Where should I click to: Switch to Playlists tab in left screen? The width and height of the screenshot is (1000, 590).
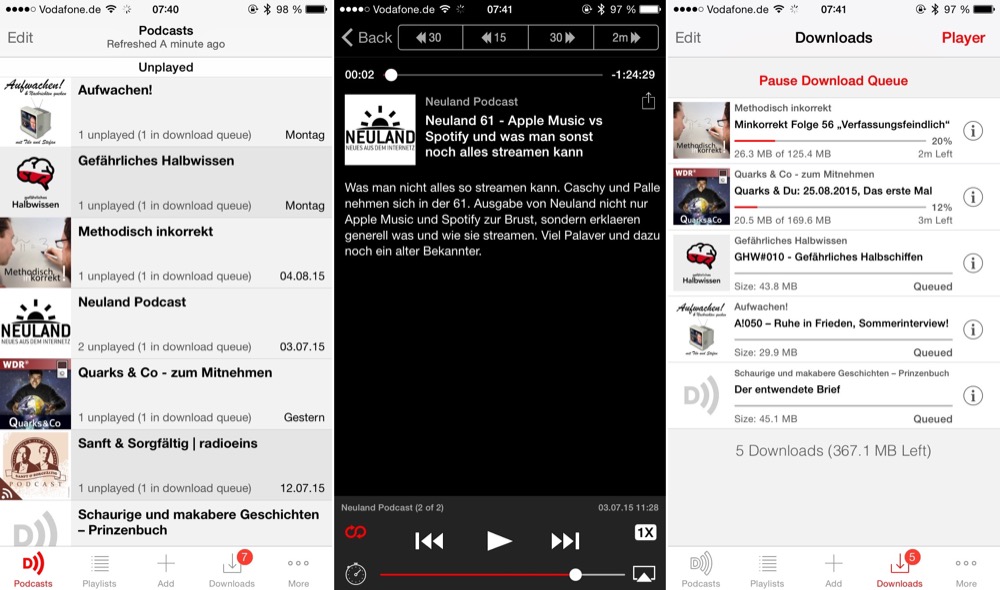pyautogui.click(x=99, y=568)
